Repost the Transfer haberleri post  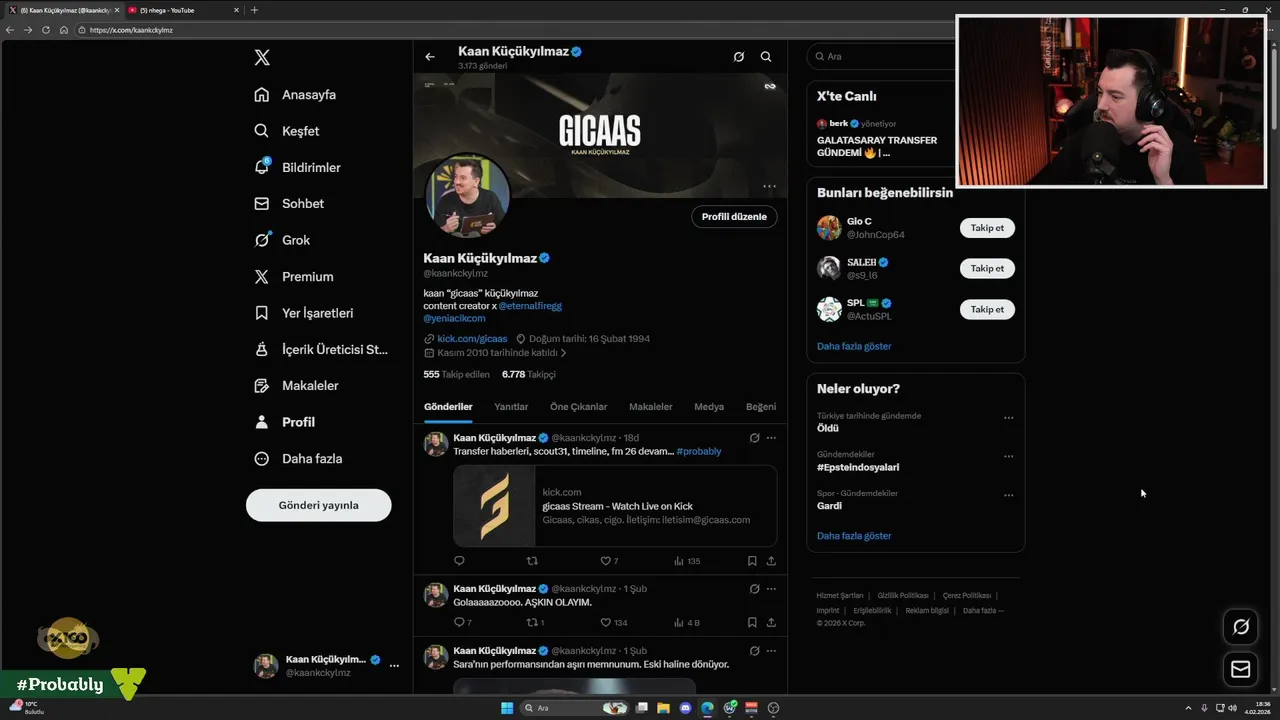(x=532, y=561)
